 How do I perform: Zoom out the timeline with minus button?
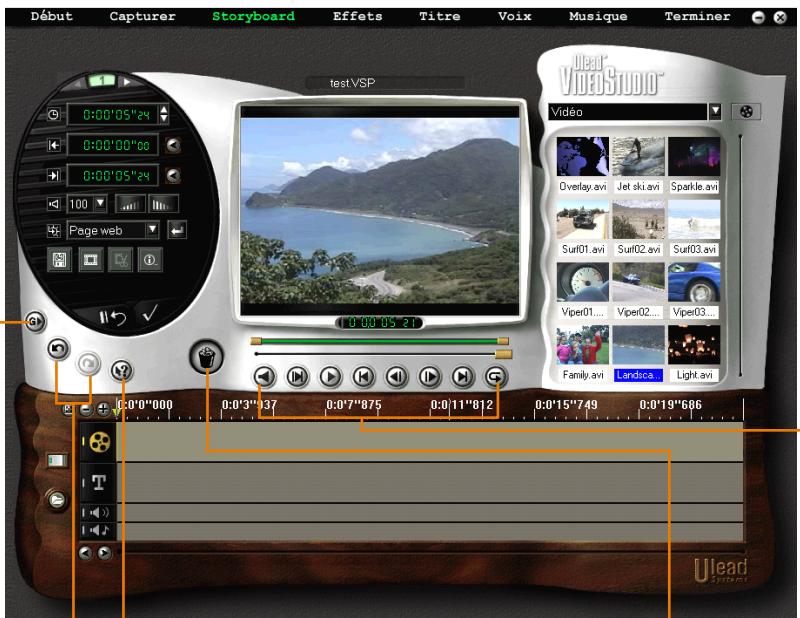[86, 409]
